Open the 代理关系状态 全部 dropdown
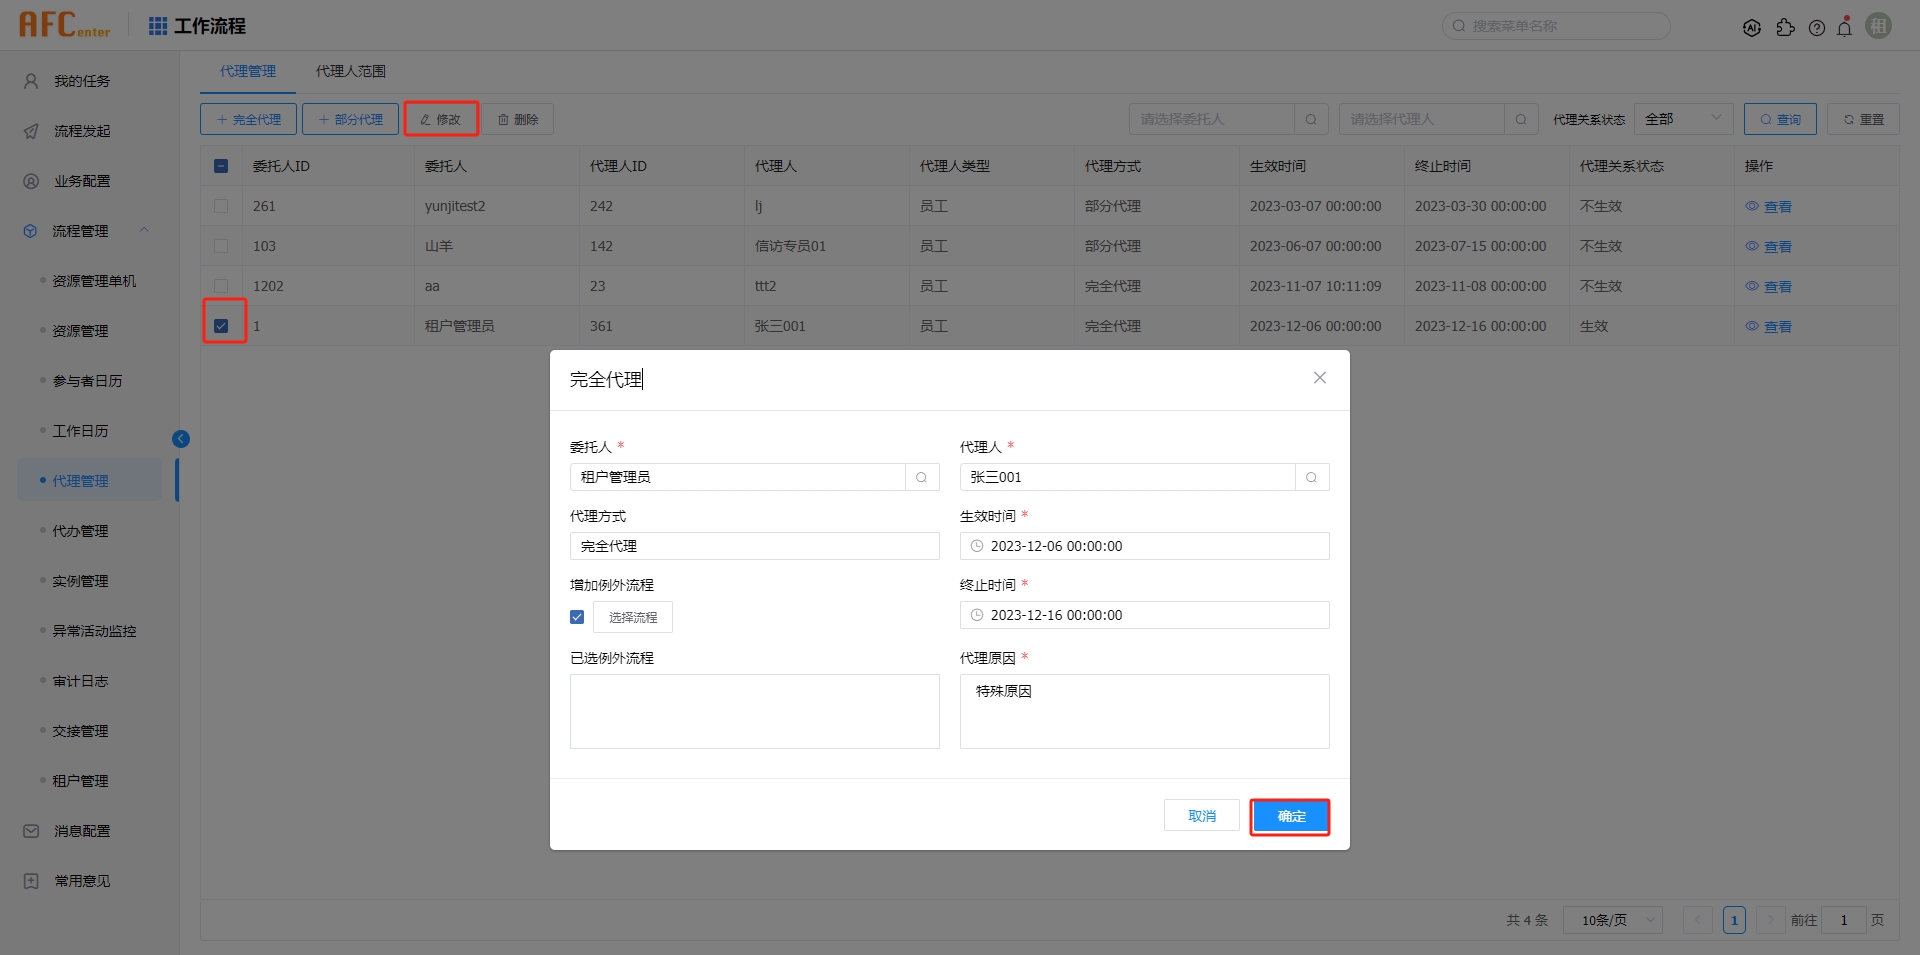Screen dimensions: 1920x955 pyautogui.click(x=1683, y=118)
